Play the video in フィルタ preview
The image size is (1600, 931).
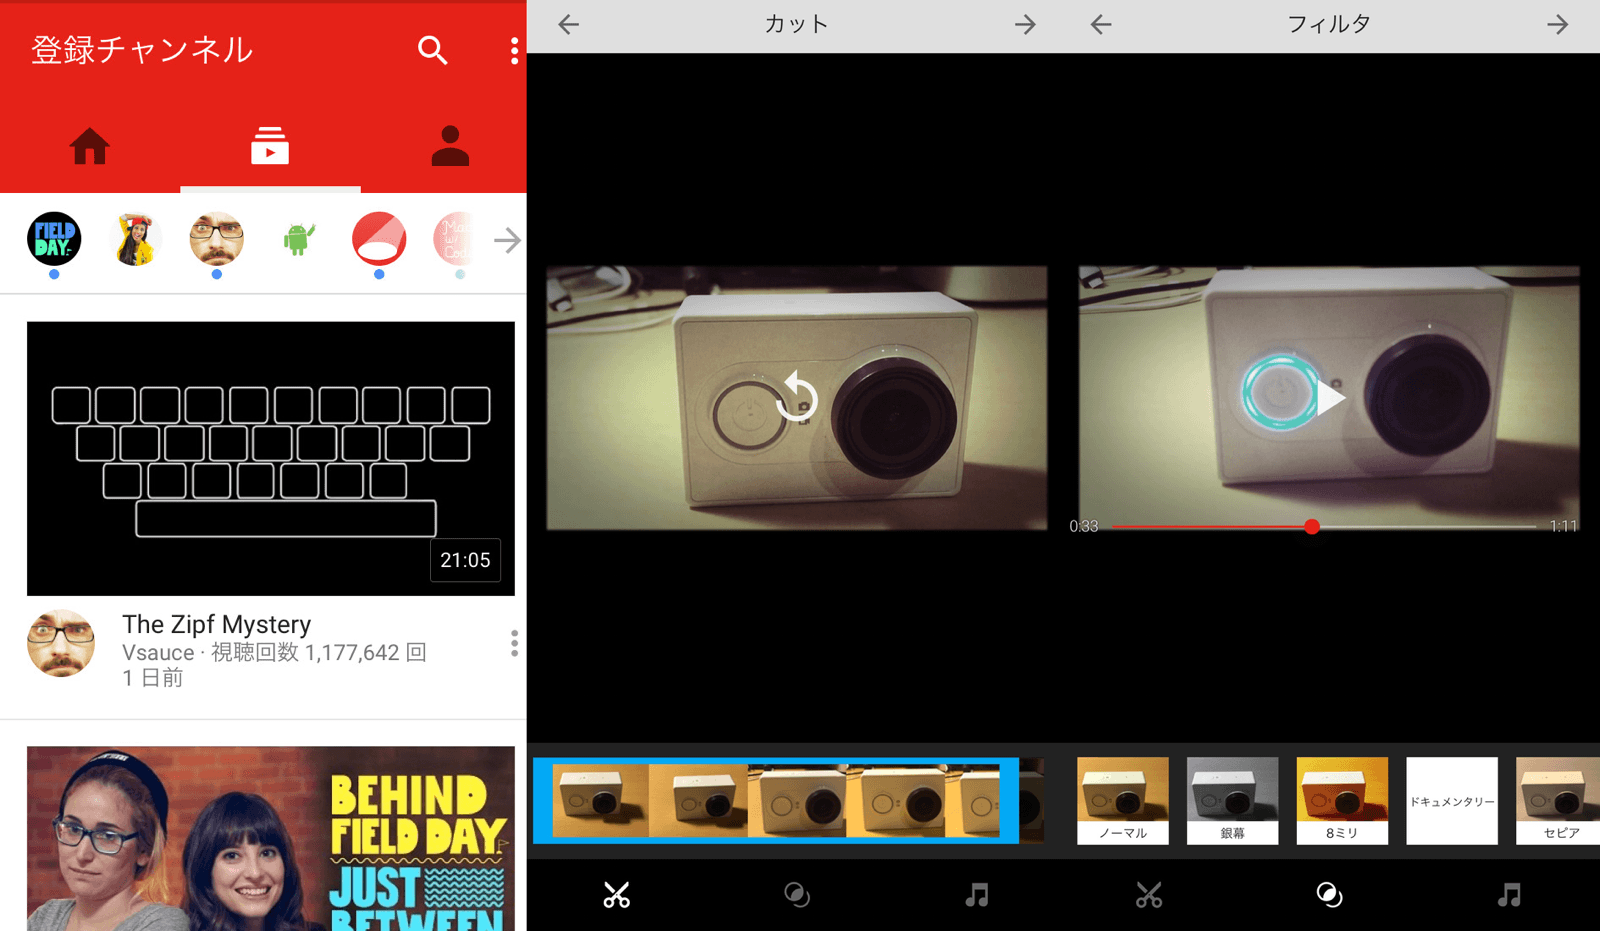click(1329, 398)
